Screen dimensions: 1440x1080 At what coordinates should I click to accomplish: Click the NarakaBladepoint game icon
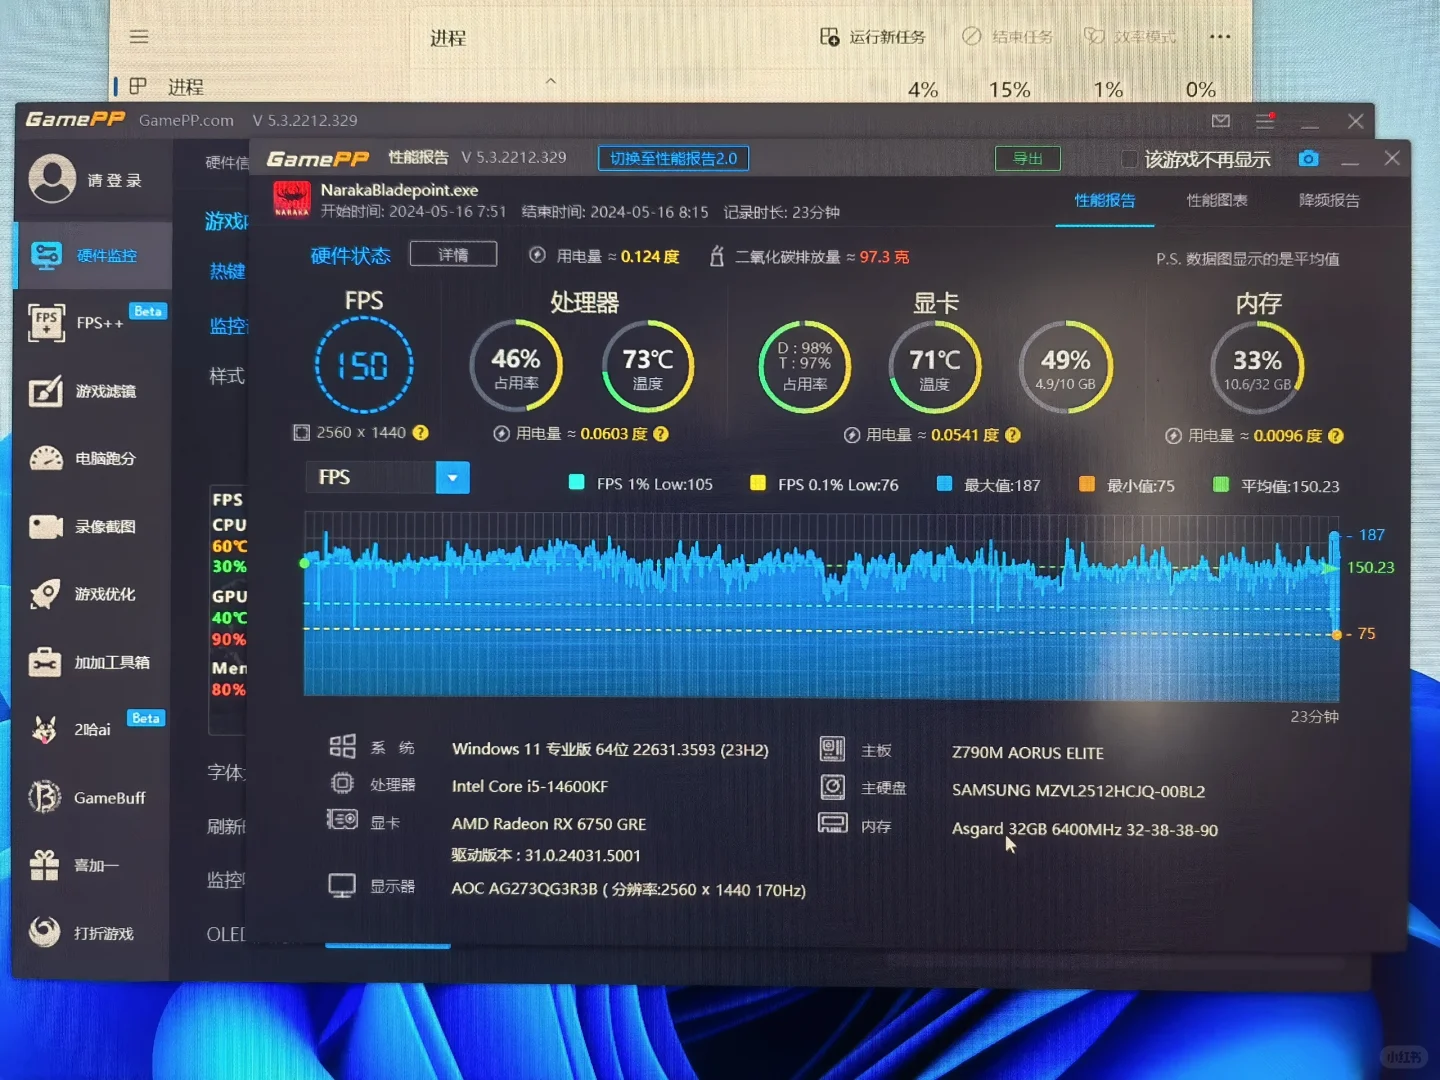point(292,199)
